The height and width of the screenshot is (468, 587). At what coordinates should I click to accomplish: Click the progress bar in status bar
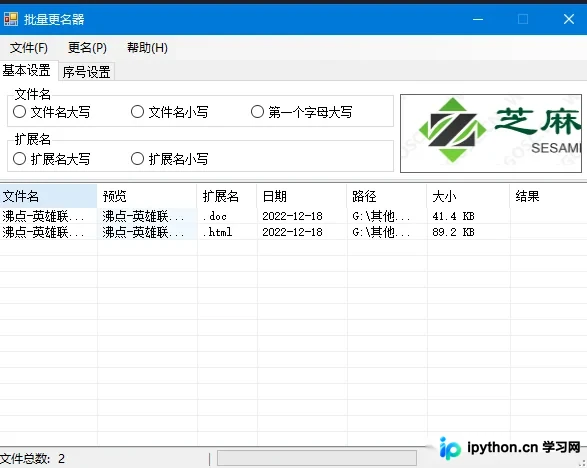pyautogui.click(x=317, y=458)
